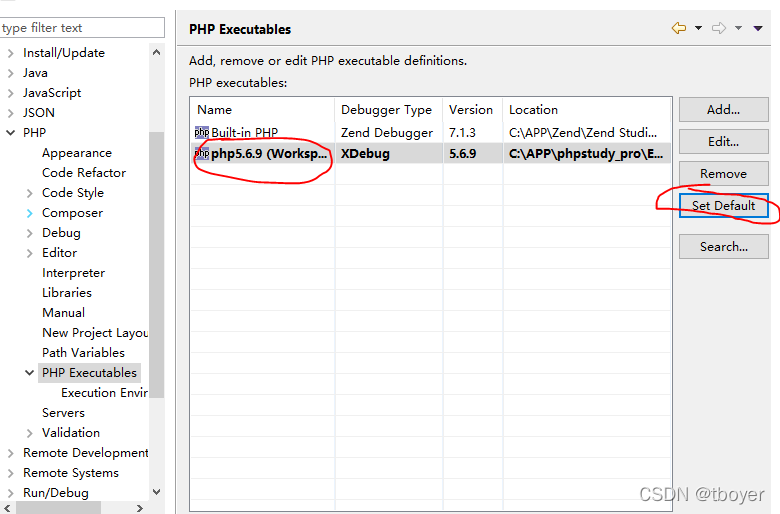This screenshot has height=514, width=780.
Task: Sort by the Location column header
Action: pos(587,109)
